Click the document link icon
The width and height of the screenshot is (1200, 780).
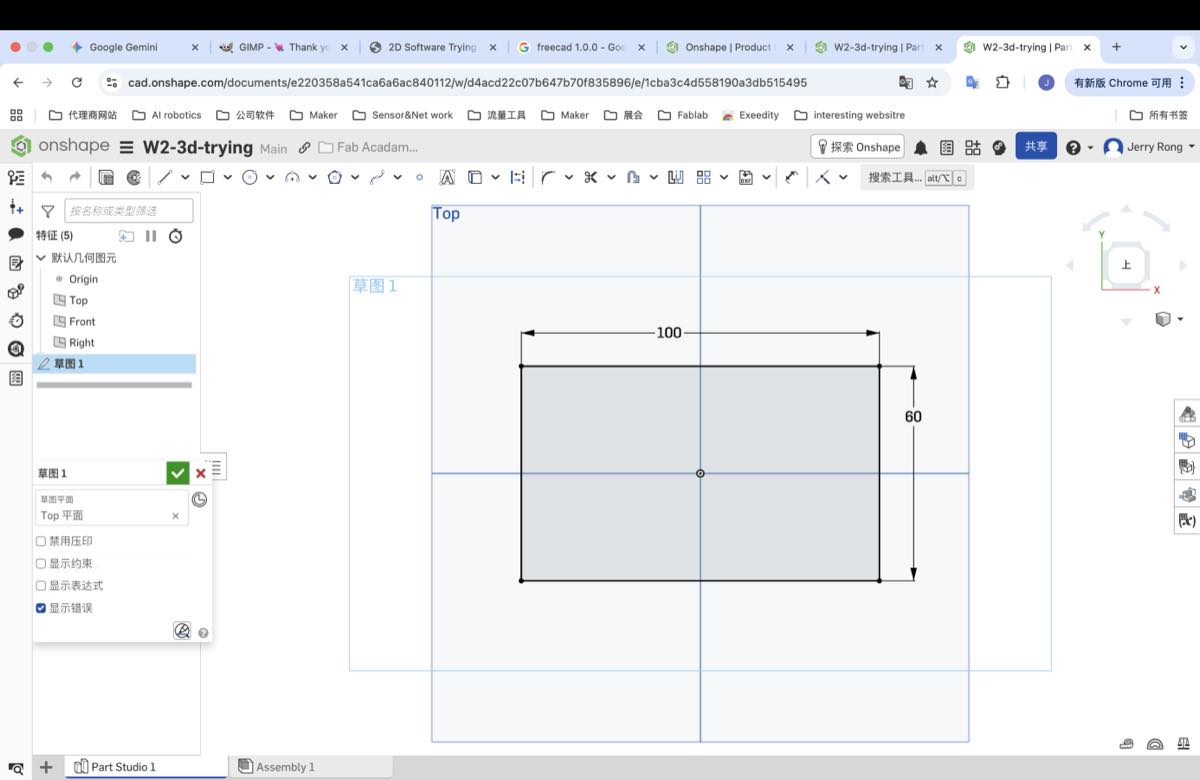coord(304,147)
